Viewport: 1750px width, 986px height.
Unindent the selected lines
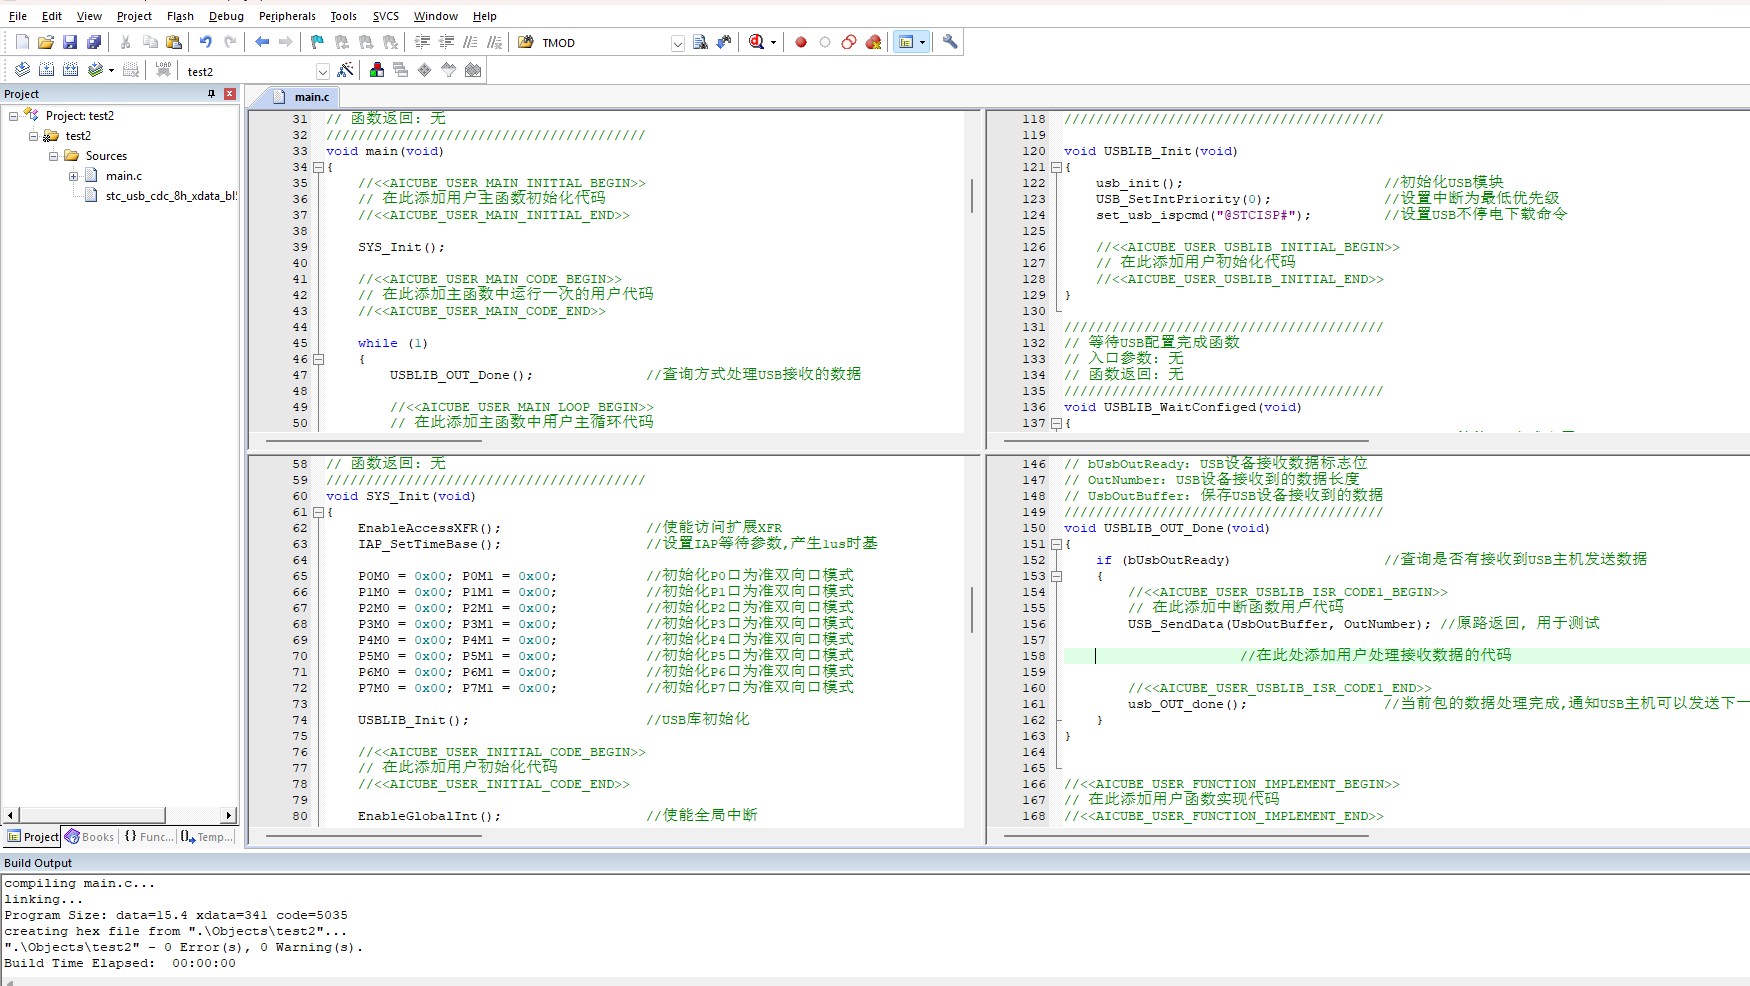click(446, 42)
